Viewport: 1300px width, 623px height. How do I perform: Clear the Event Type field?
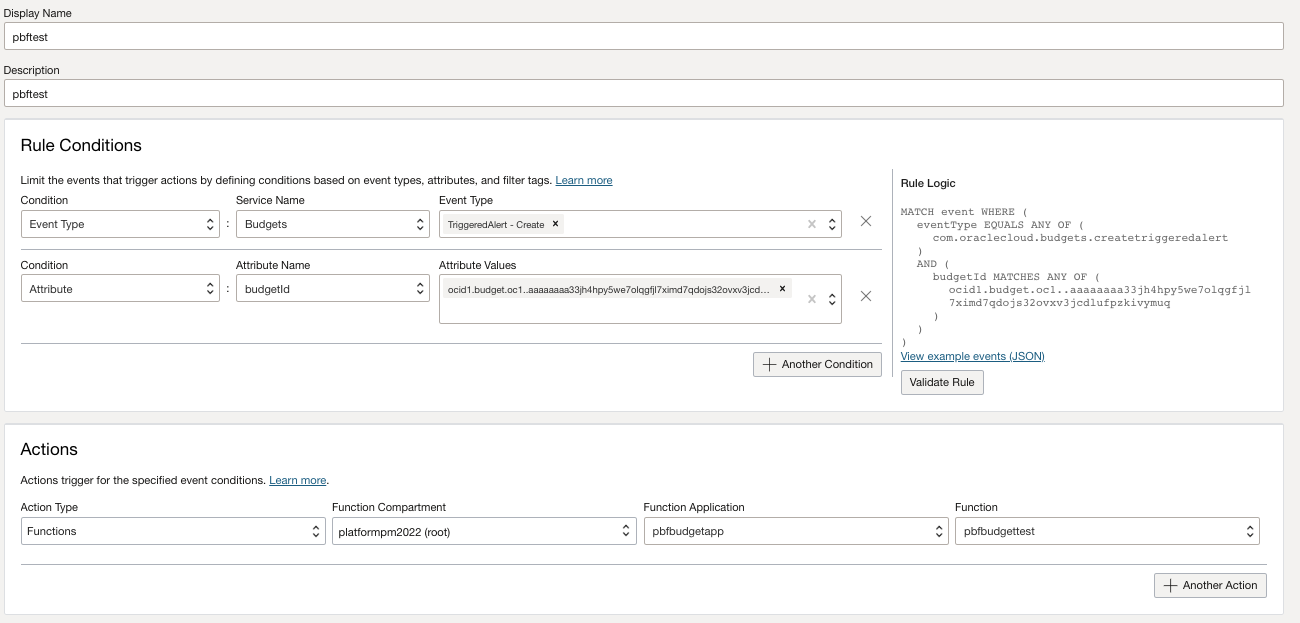812,224
